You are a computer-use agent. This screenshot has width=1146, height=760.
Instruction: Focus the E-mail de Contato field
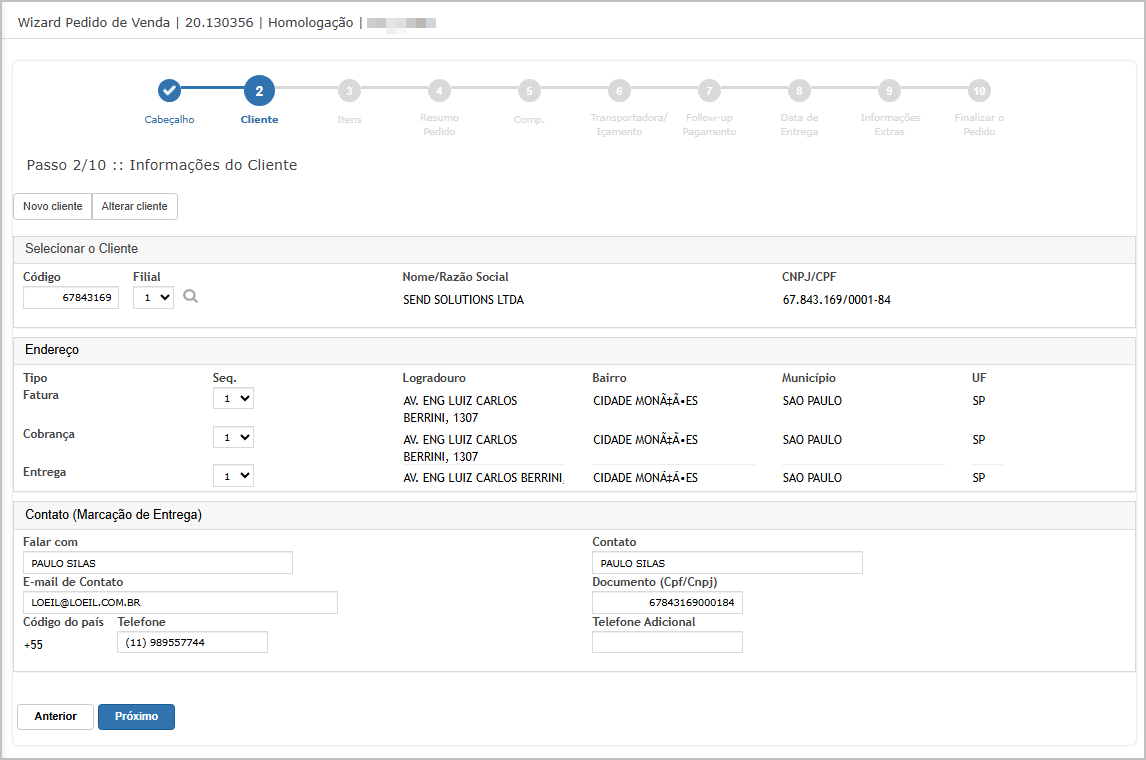[180, 602]
